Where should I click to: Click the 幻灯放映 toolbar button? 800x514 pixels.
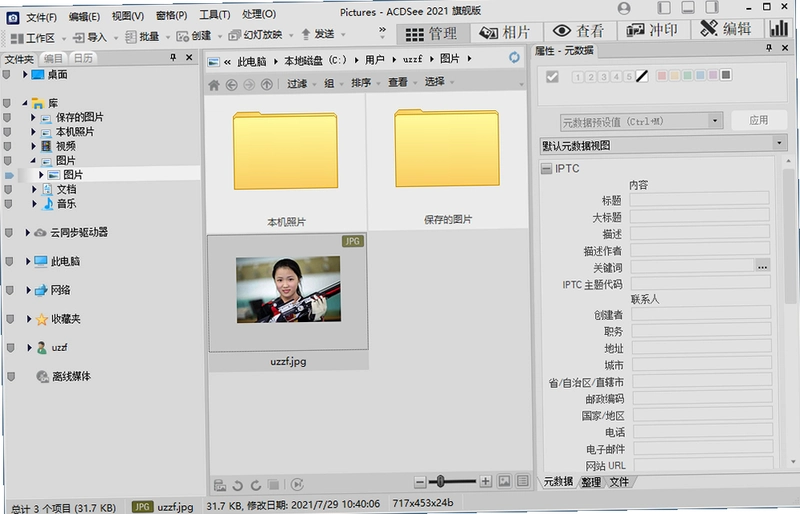[x=256, y=35]
